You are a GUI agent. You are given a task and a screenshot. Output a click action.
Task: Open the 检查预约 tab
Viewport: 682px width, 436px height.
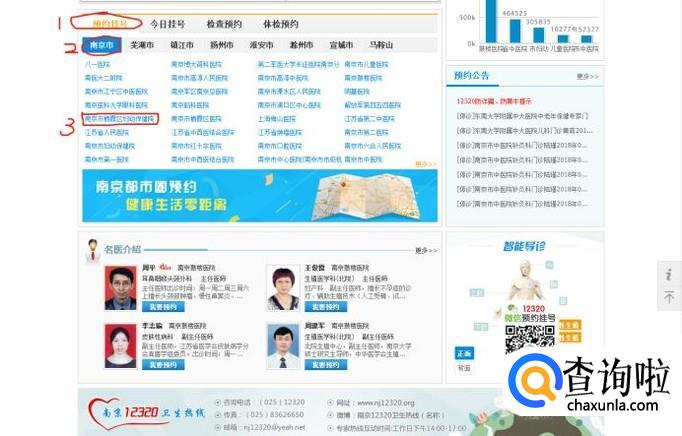(224, 24)
